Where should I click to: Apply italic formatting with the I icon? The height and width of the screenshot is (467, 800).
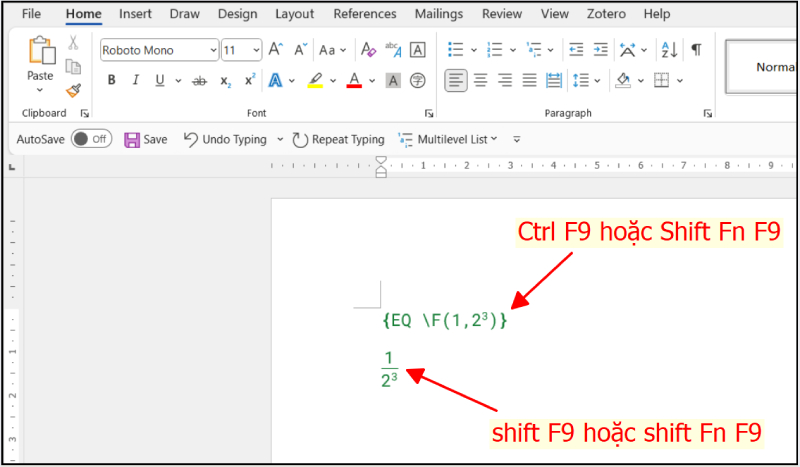click(x=135, y=80)
